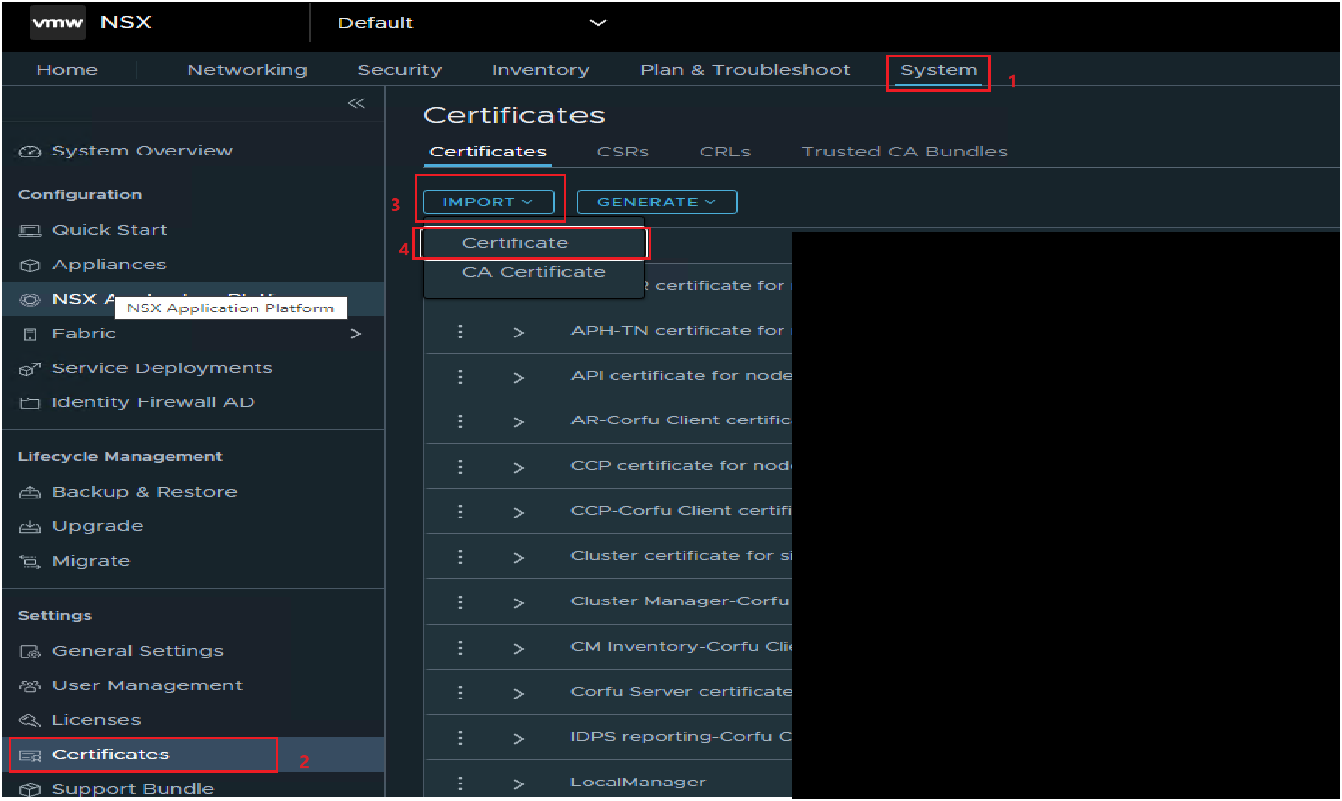This screenshot has width=1342, height=801.
Task: Open the Security tab
Action: point(400,70)
